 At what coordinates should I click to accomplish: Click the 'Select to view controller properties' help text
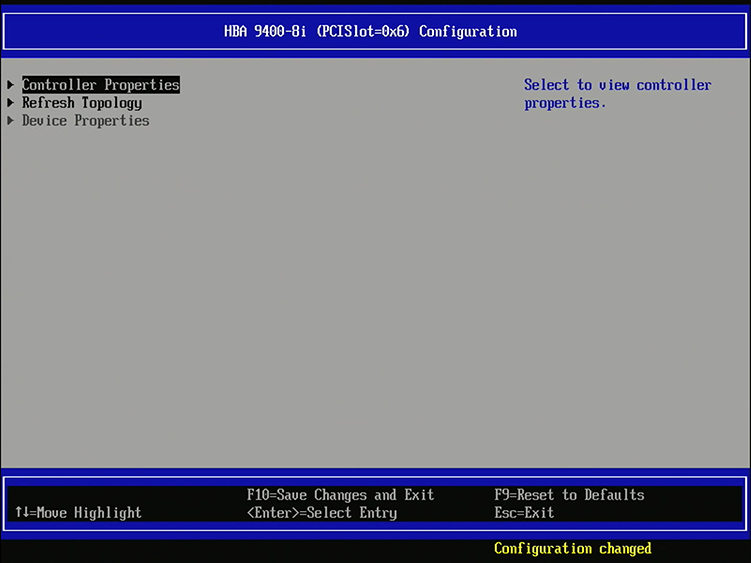(x=617, y=94)
